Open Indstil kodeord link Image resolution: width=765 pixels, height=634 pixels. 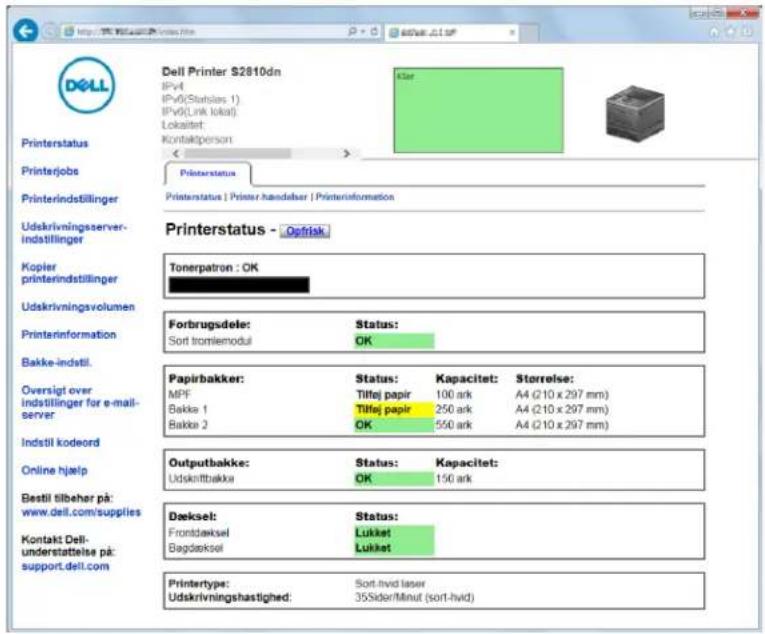(x=60, y=442)
